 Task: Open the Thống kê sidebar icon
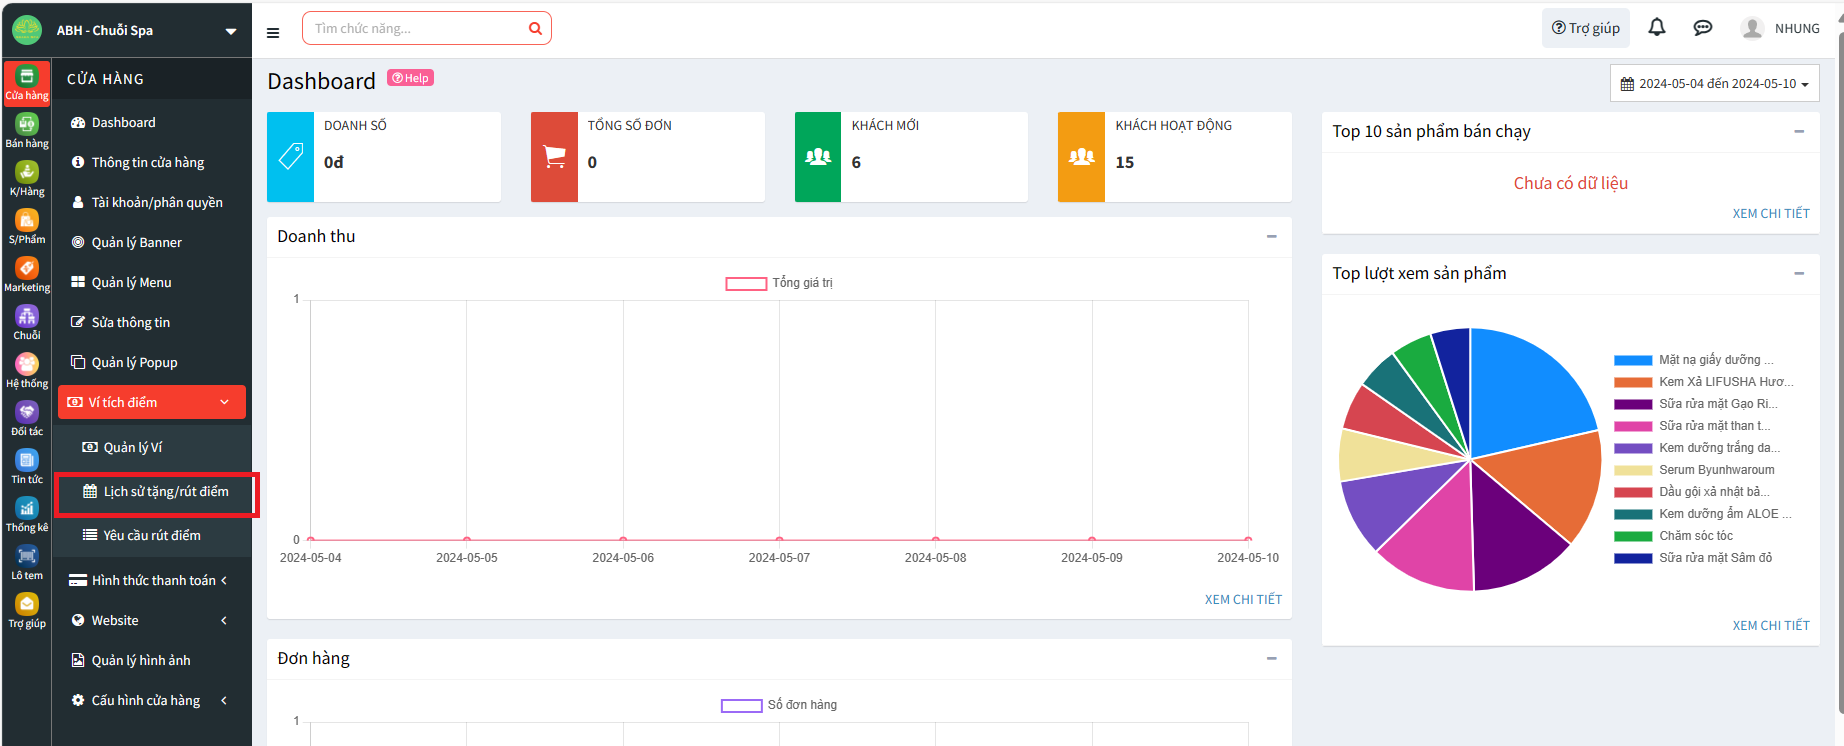(27, 514)
